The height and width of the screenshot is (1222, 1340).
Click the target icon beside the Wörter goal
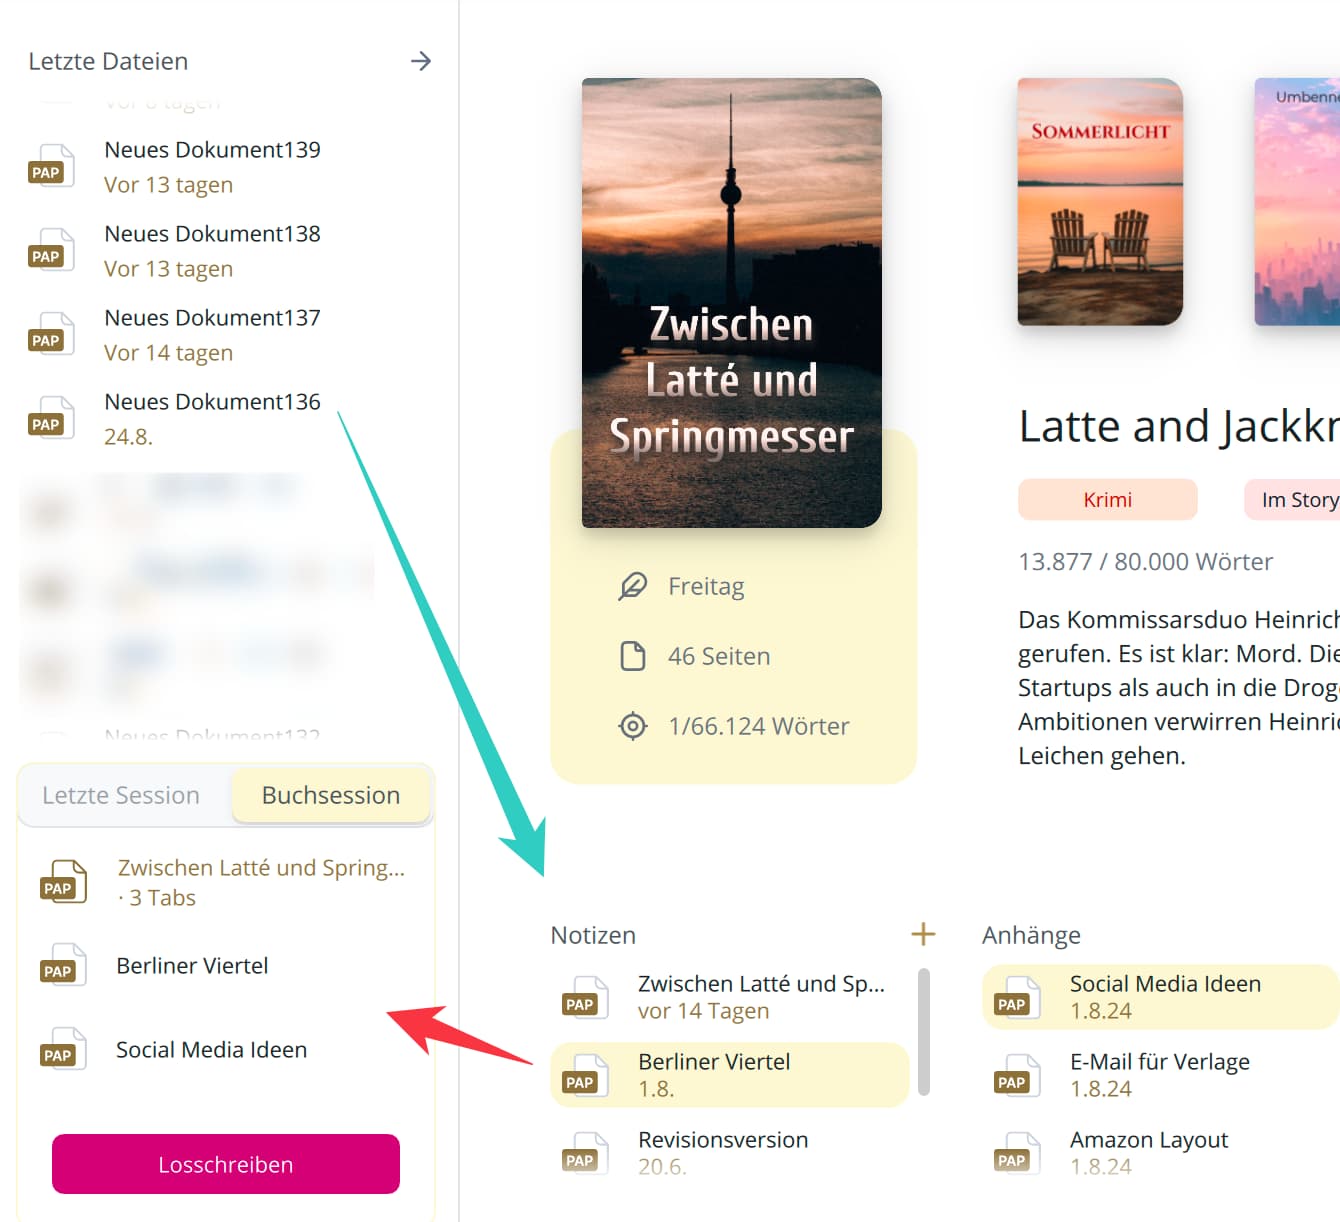[x=633, y=726]
